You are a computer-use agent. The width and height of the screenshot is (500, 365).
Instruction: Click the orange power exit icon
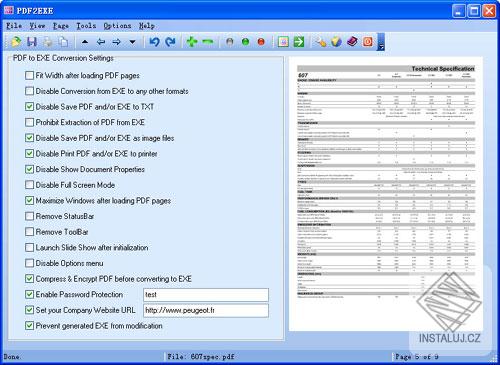(368, 42)
